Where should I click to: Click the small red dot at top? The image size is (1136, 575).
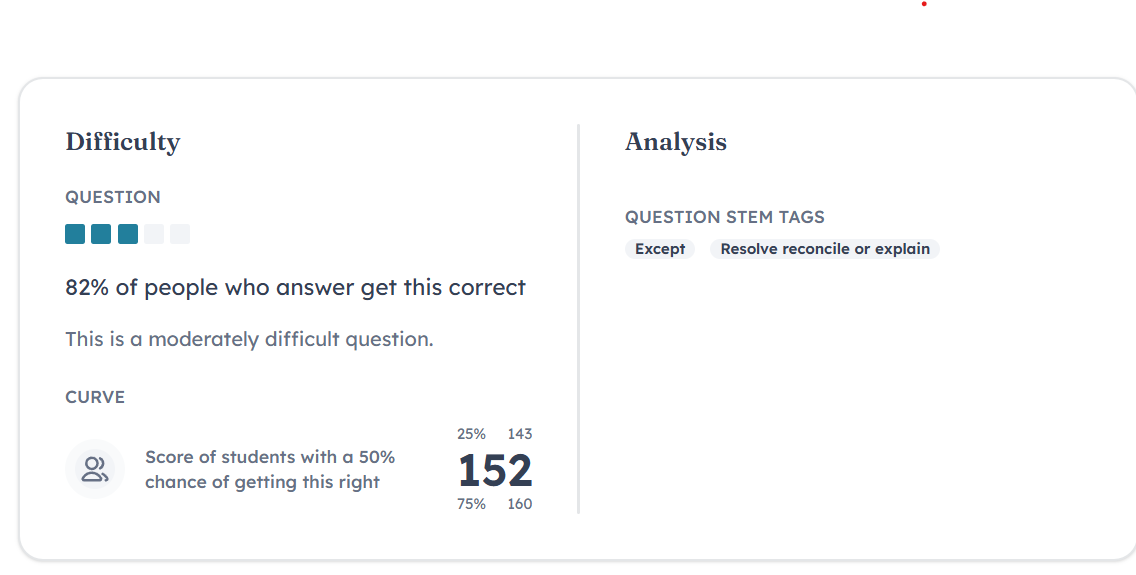(924, 4)
